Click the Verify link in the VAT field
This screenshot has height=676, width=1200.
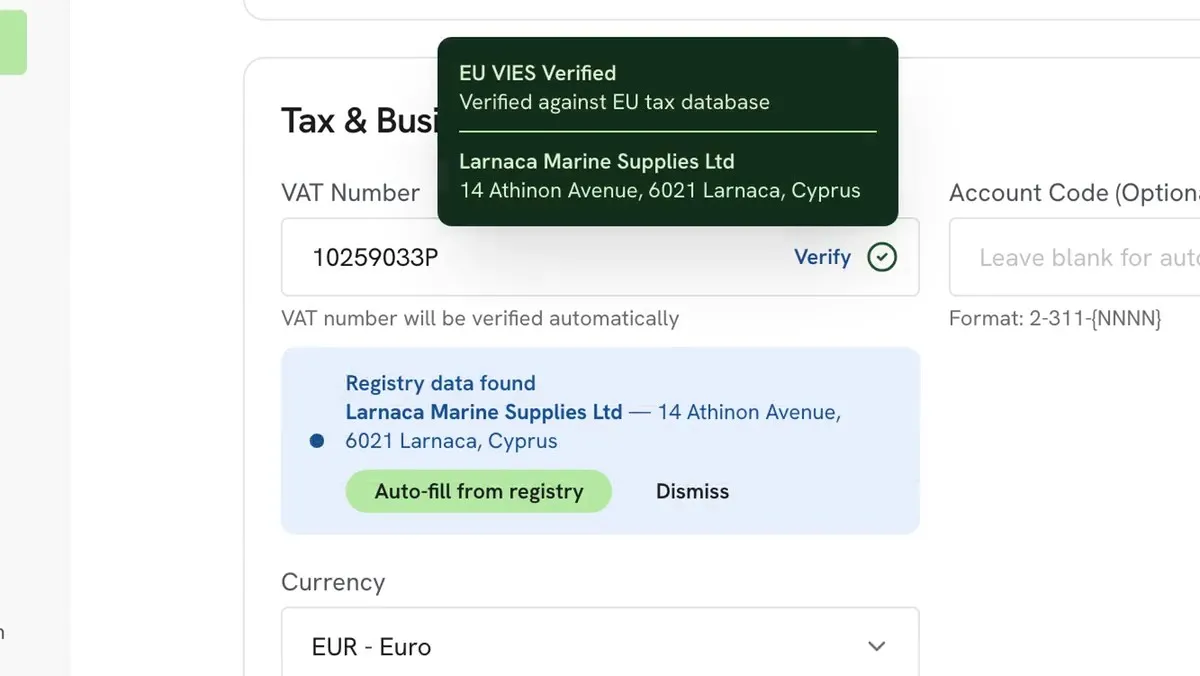click(822, 257)
